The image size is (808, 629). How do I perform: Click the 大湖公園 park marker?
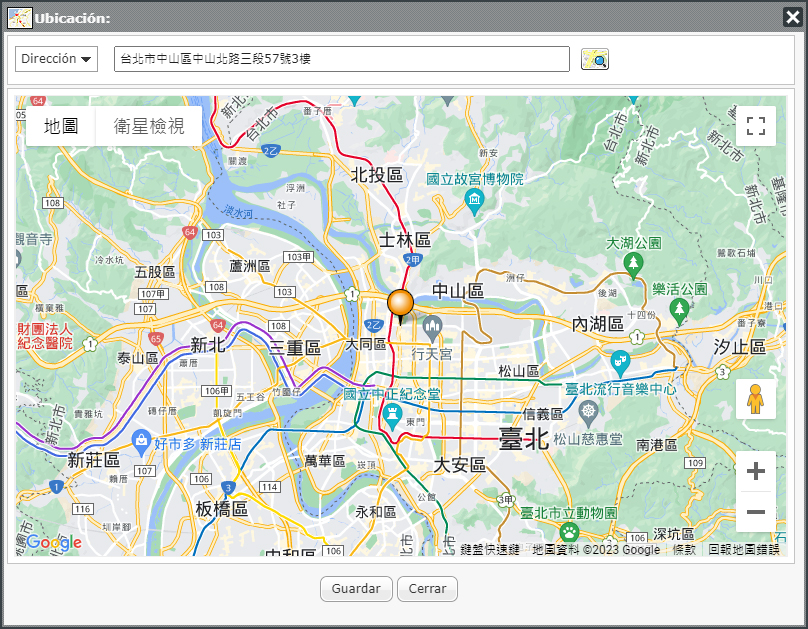click(633, 265)
